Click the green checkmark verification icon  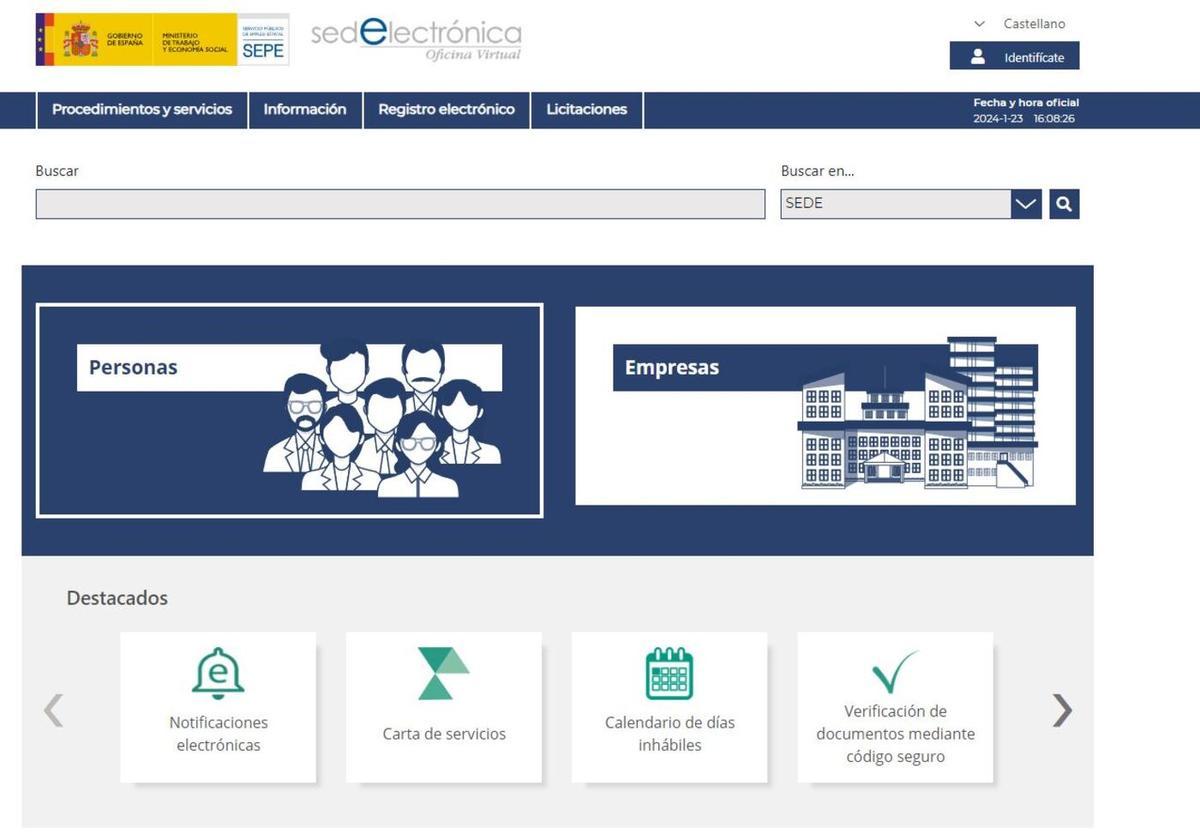[895, 672]
